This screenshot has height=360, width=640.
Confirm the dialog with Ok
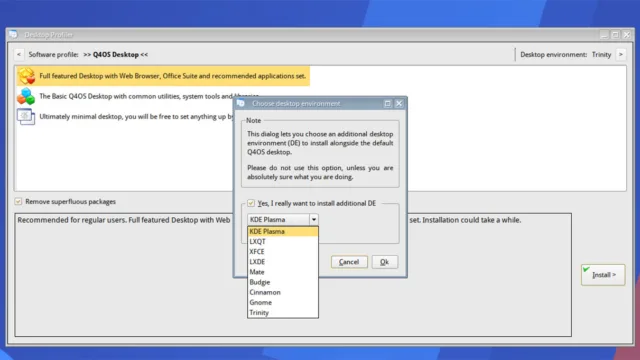point(384,262)
